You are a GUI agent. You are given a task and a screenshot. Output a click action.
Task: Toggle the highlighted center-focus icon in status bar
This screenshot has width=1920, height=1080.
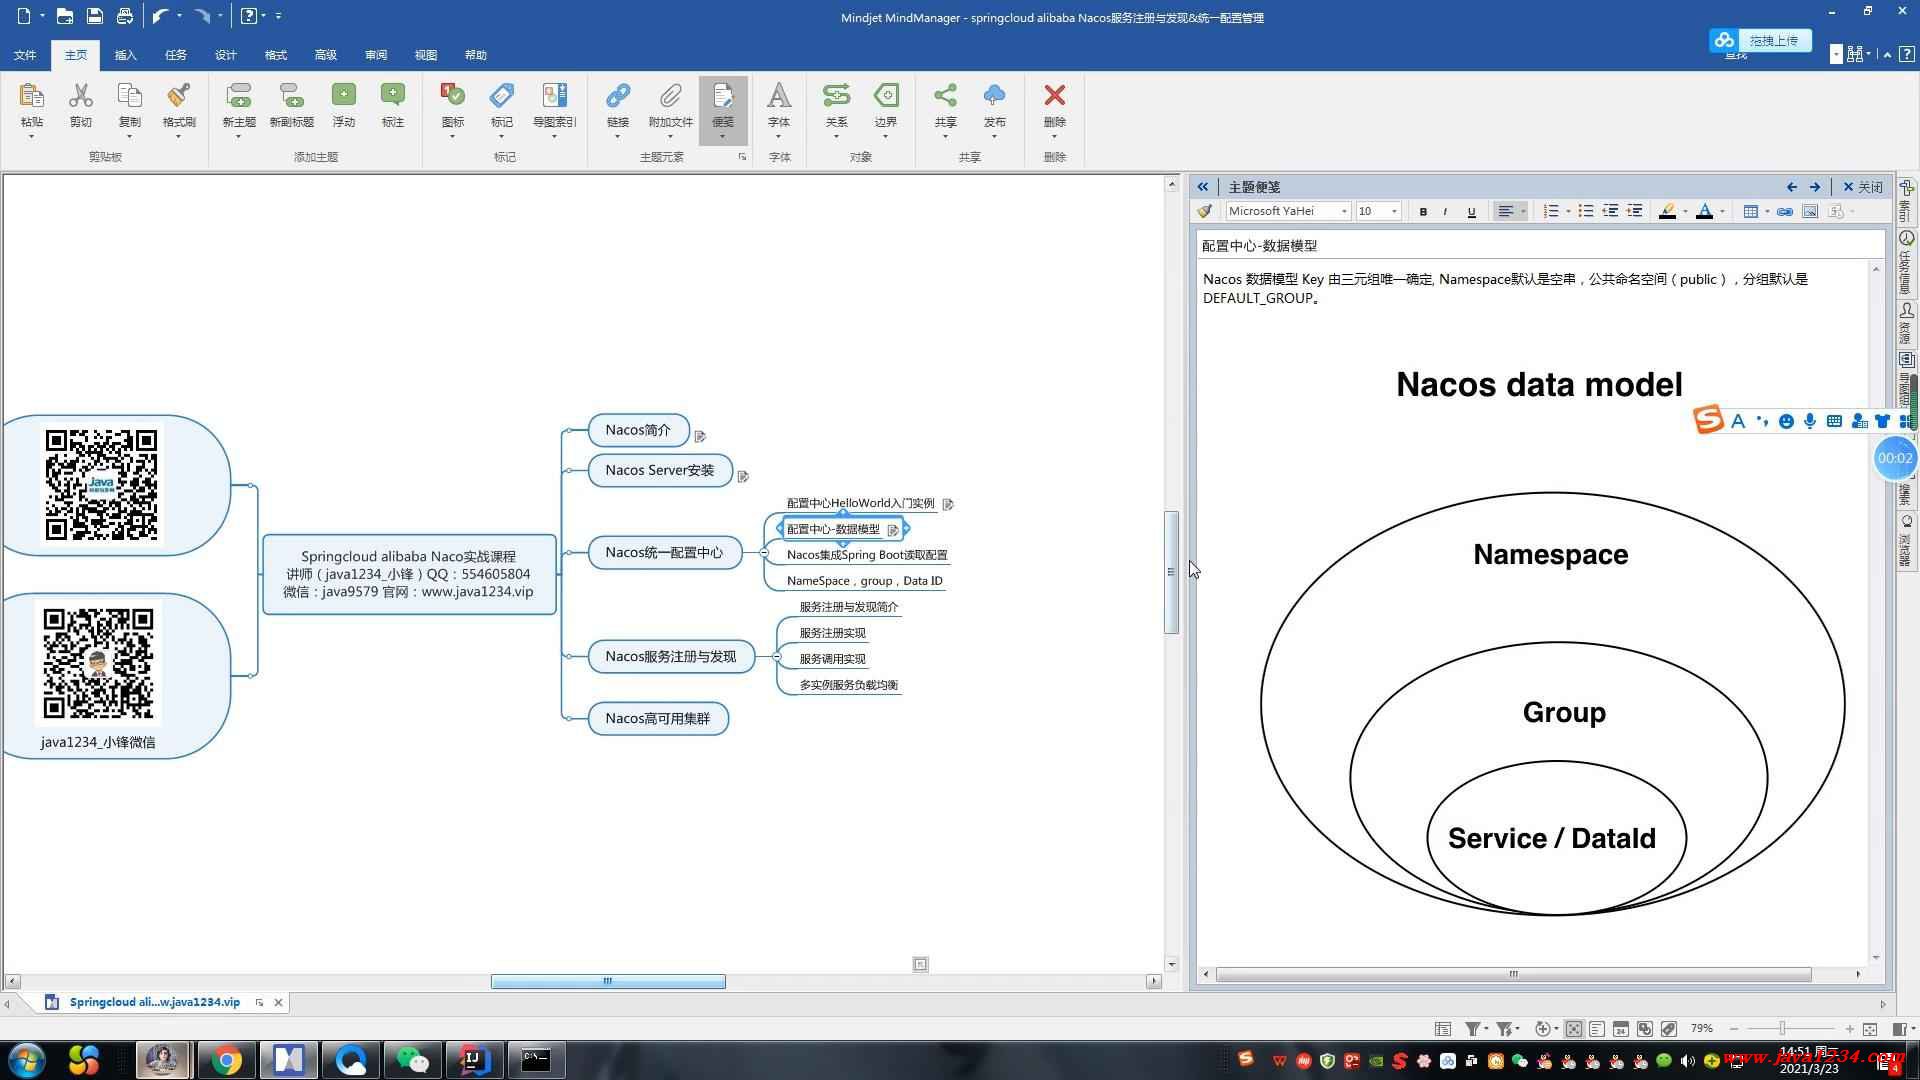[1573, 1028]
